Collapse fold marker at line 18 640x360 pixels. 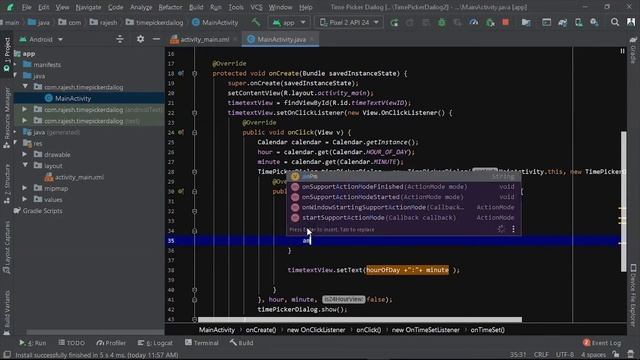click(x=194, y=73)
